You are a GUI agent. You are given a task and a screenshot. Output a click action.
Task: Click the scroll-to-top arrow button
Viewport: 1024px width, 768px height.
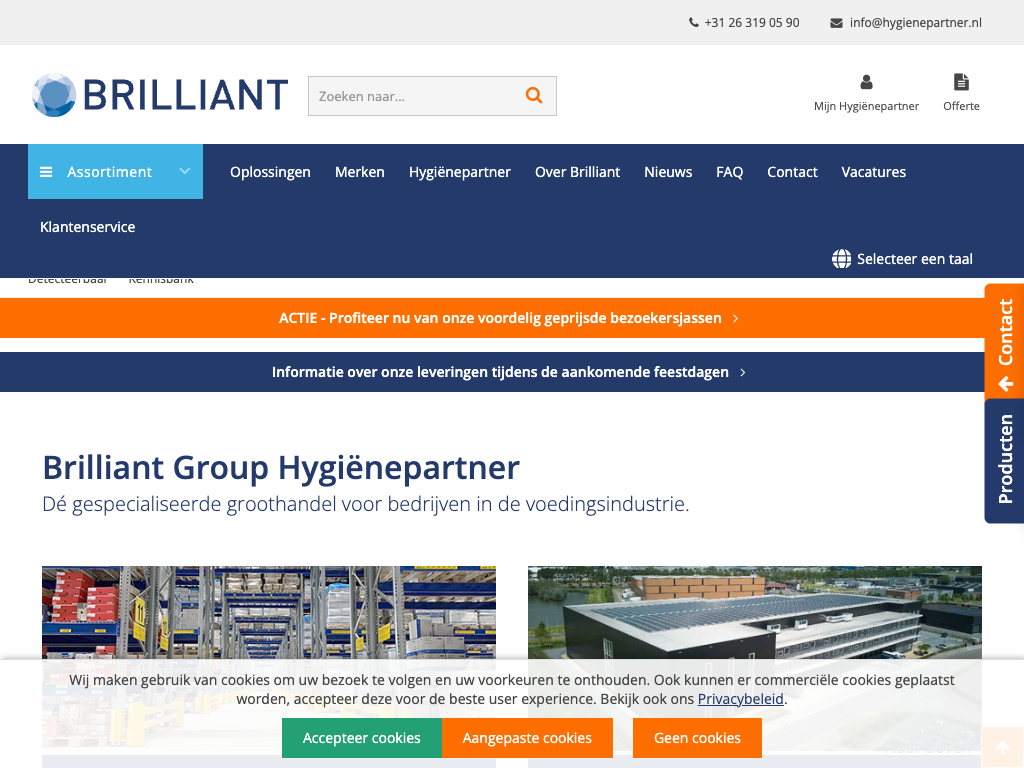point(1001,747)
